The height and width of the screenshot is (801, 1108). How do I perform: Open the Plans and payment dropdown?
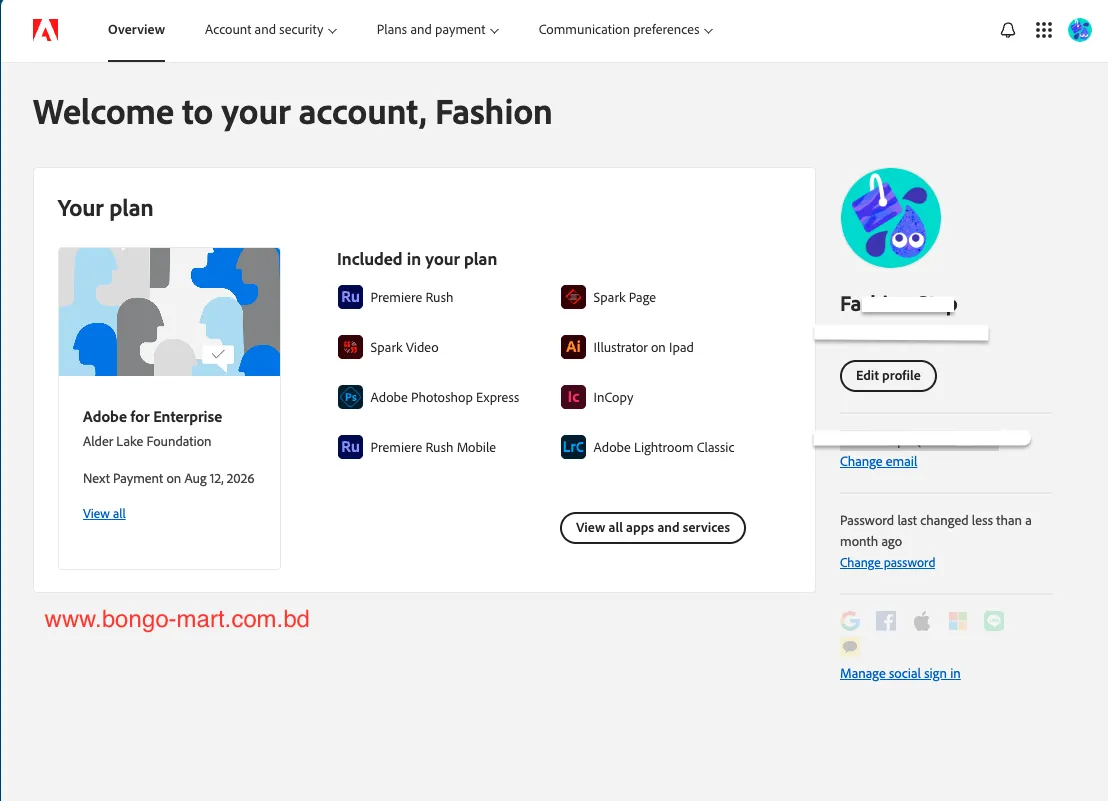[x=437, y=29]
